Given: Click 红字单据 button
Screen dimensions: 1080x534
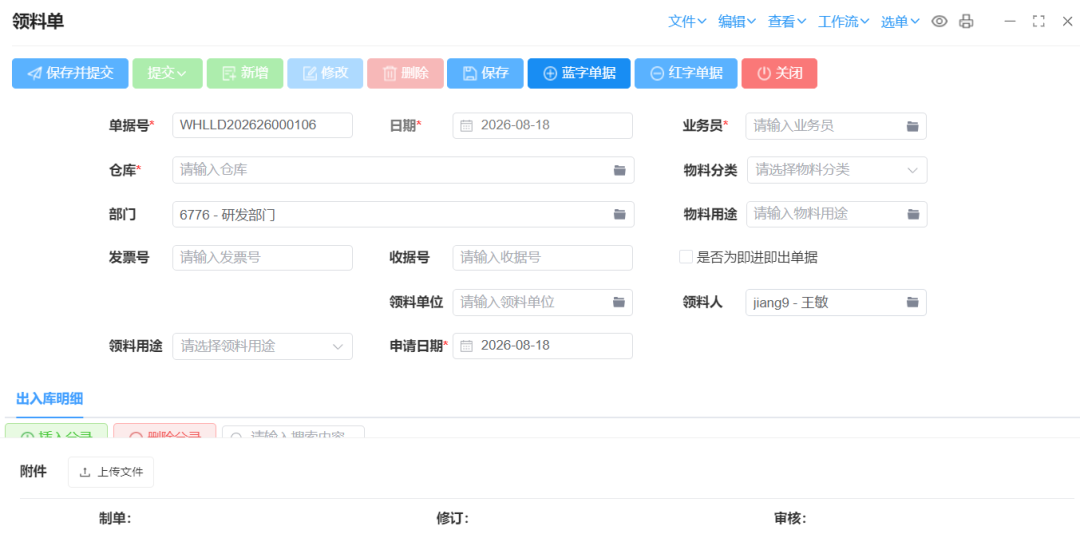Looking at the screenshot, I should (686, 73).
